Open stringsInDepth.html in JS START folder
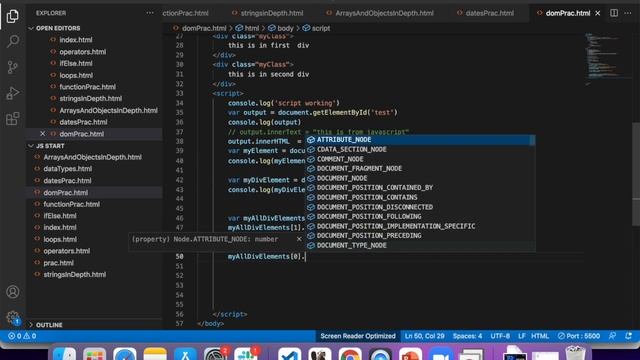Screen dimensions: 640x360 click(75, 274)
